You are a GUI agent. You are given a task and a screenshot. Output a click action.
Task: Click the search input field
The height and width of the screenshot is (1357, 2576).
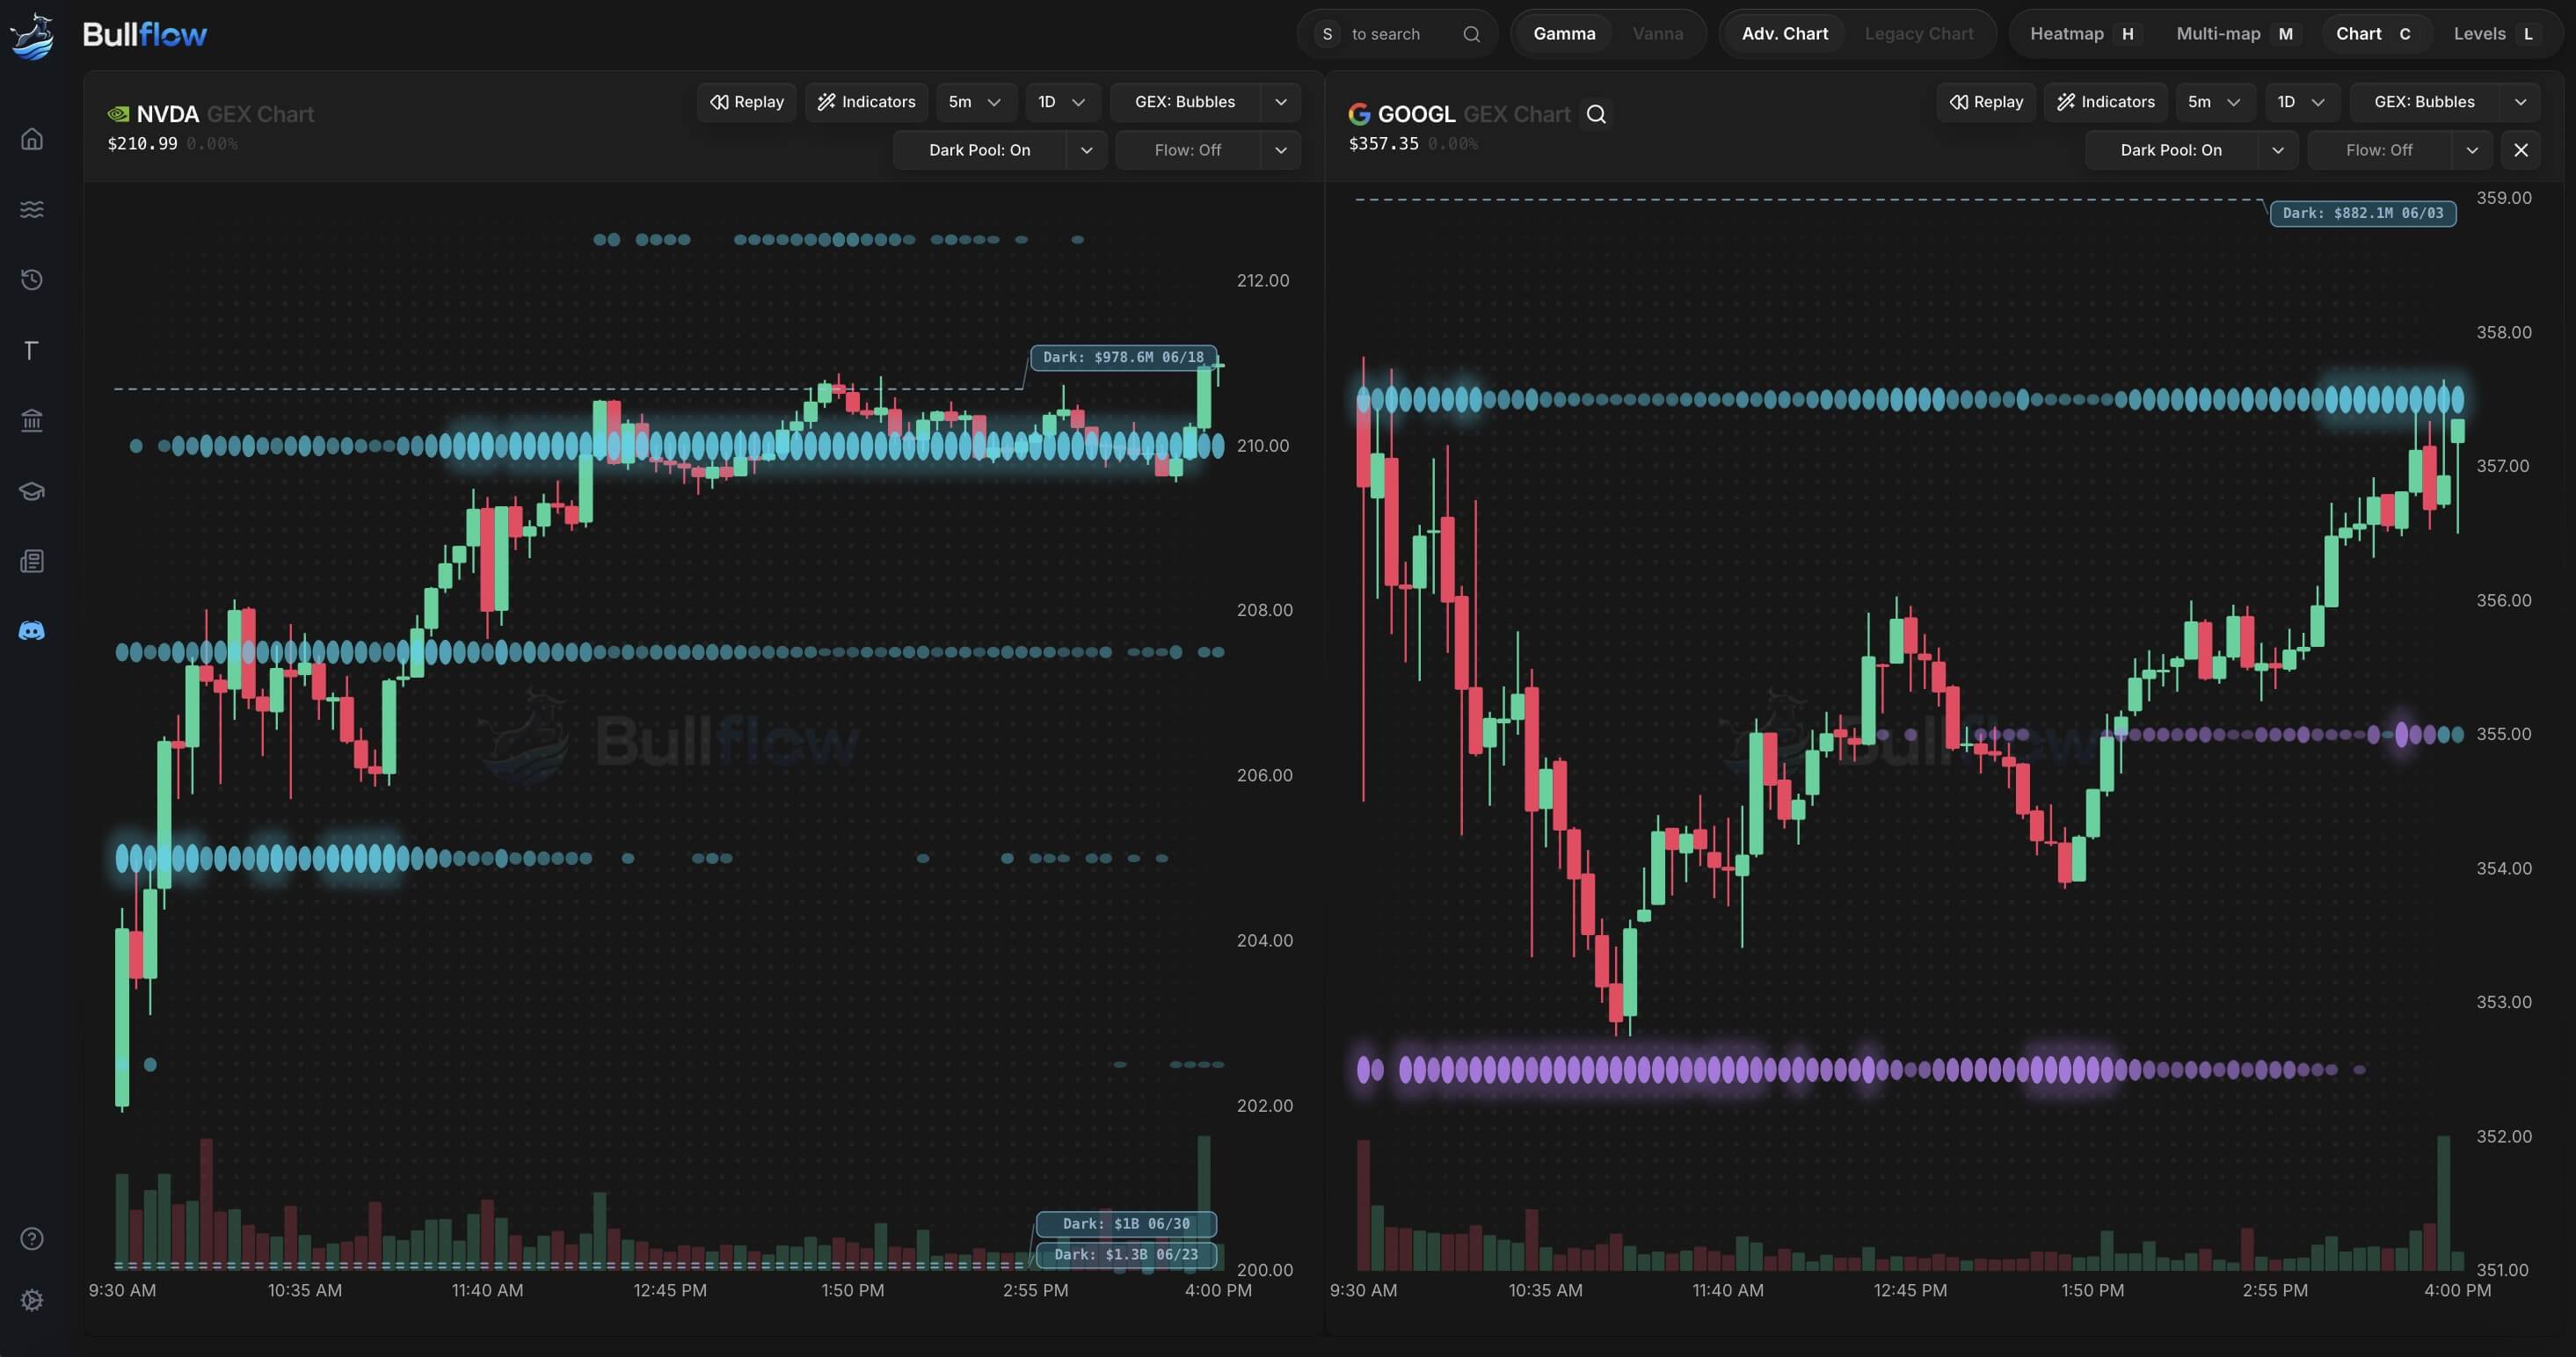1397,34
